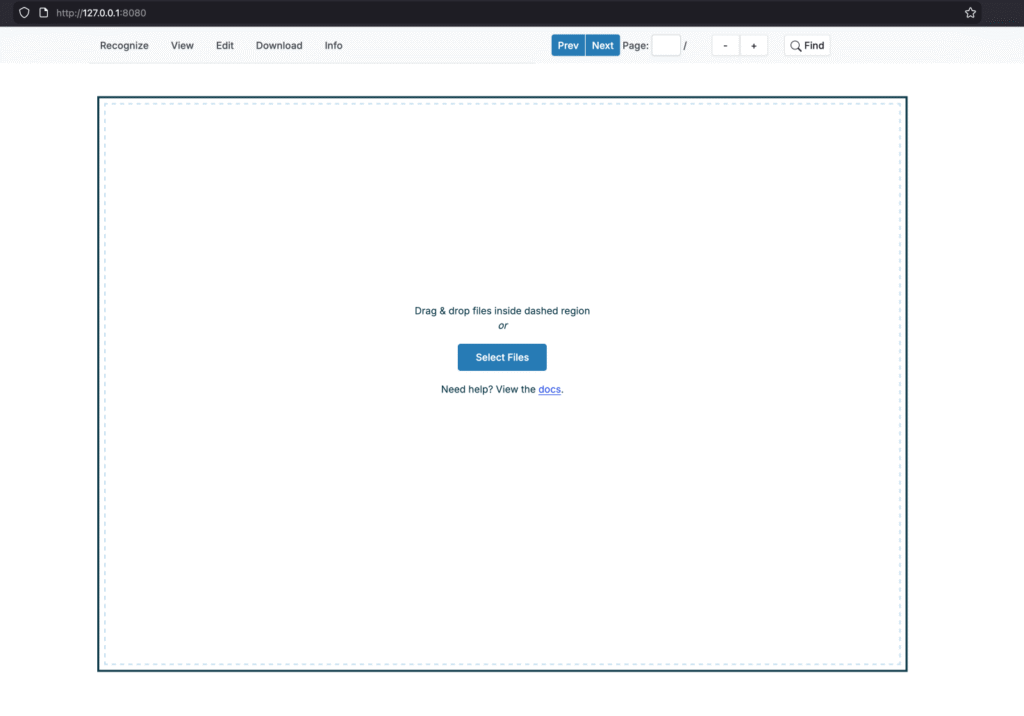This screenshot has height=716, width=1024.
Task: Expand the View menu
Action: point(182,46)
